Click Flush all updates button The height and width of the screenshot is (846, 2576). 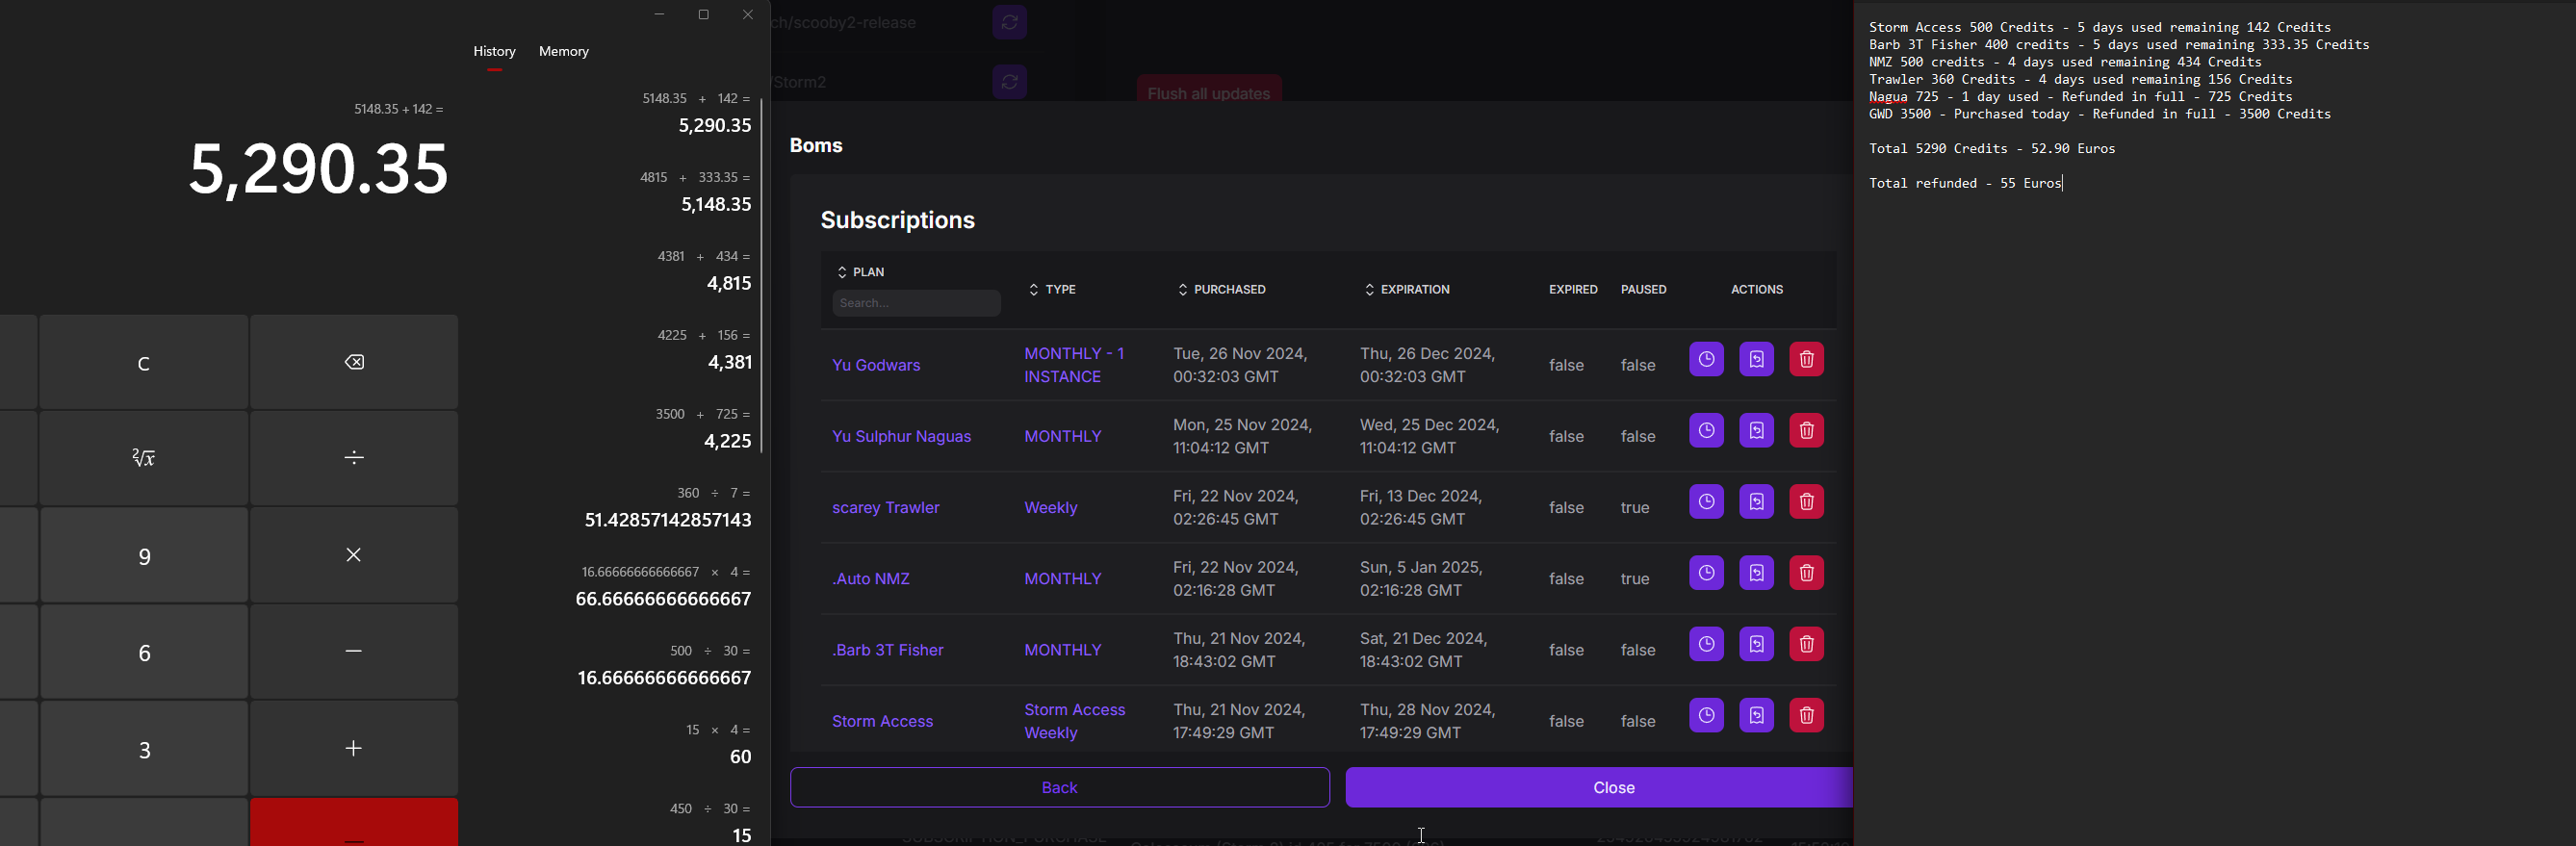tap(1209, 89)
